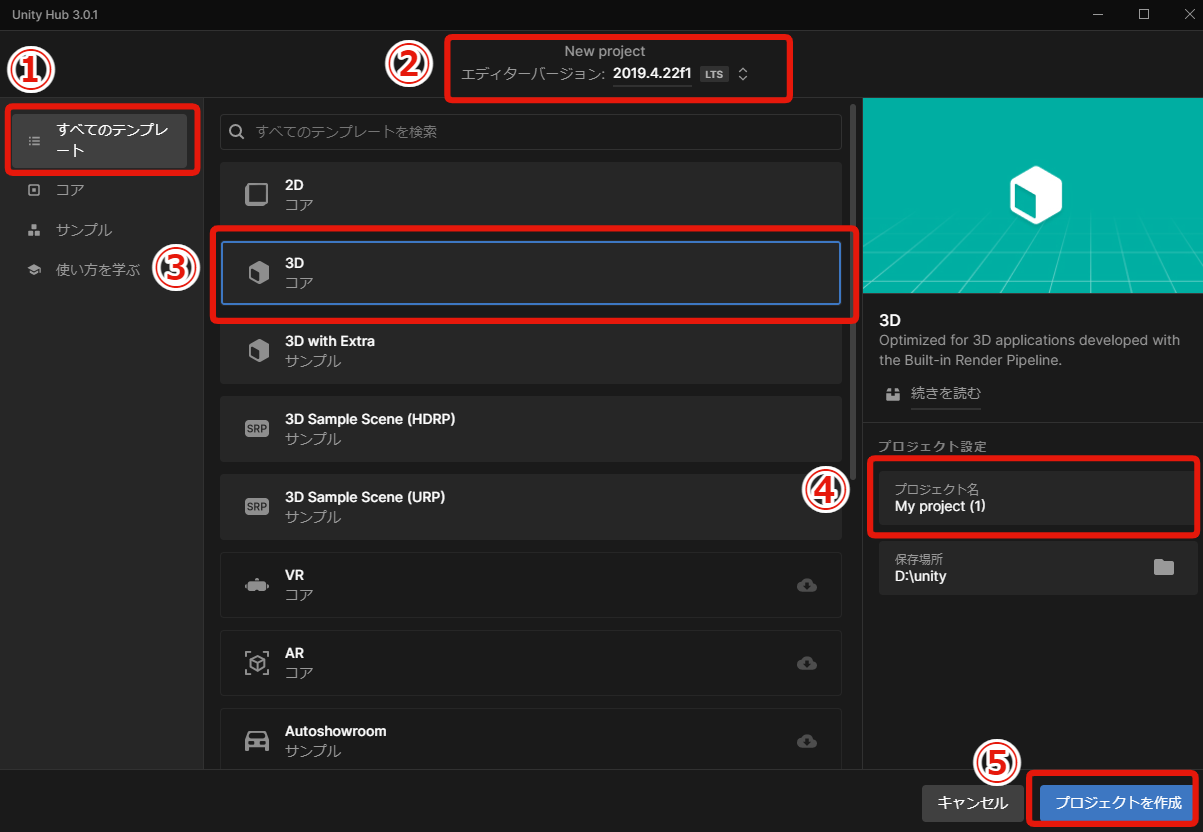Screen dimensions: 1203x832
Task: Browse save location with folder icon
Action: pyautogui.click(x=1163, y=567)
